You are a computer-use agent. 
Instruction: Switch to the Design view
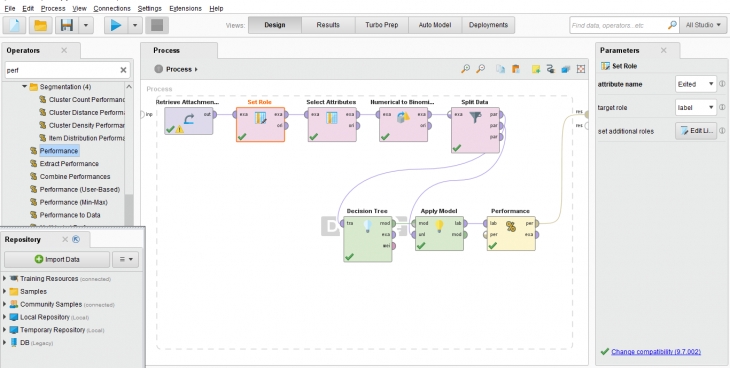point(275,25)
